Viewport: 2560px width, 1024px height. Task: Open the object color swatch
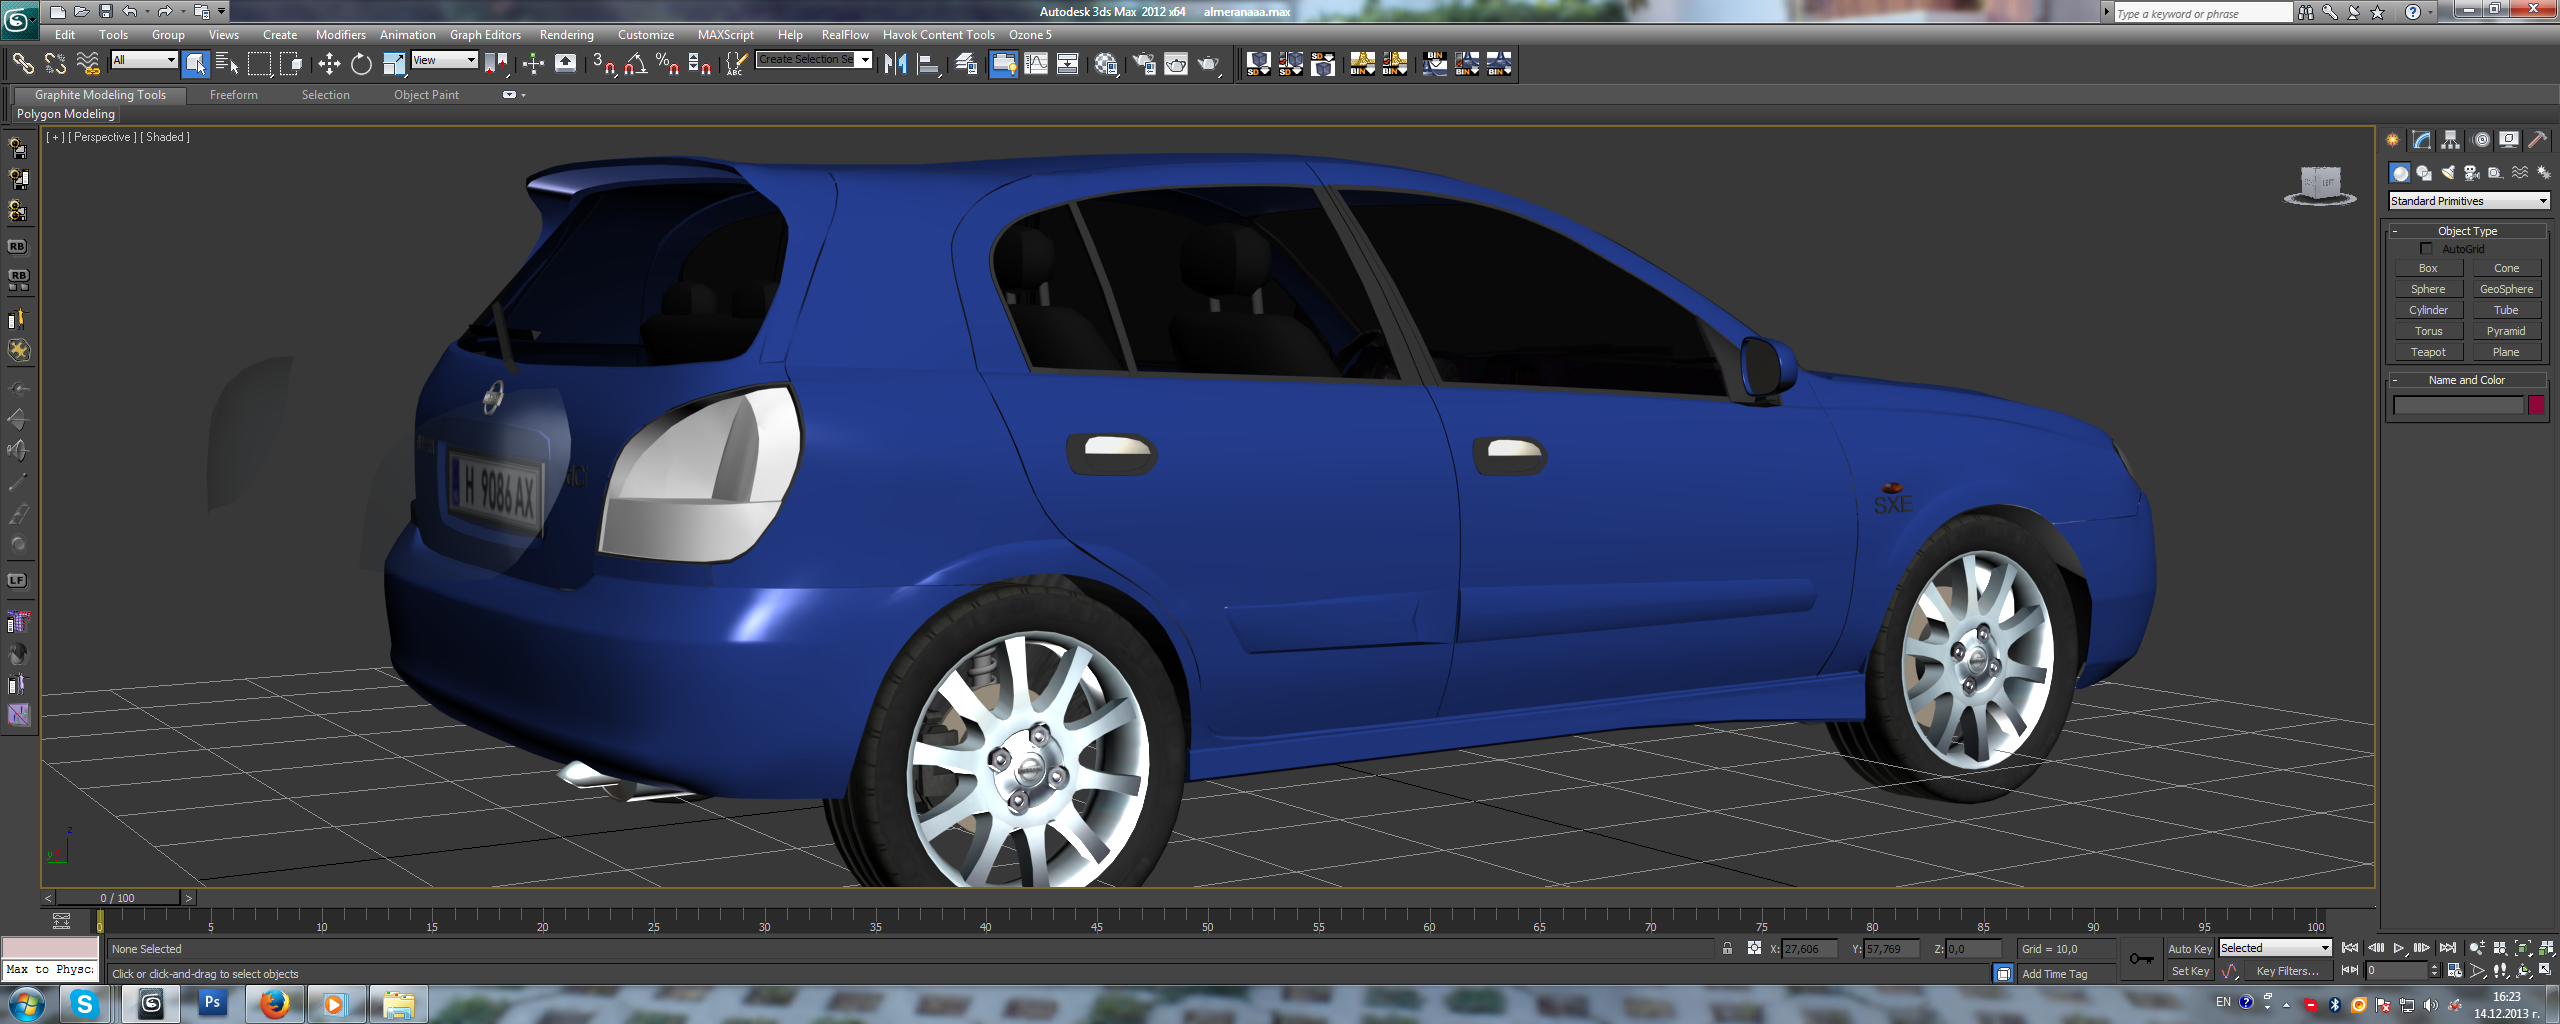pyautogui.click(x=2536, y=405)
